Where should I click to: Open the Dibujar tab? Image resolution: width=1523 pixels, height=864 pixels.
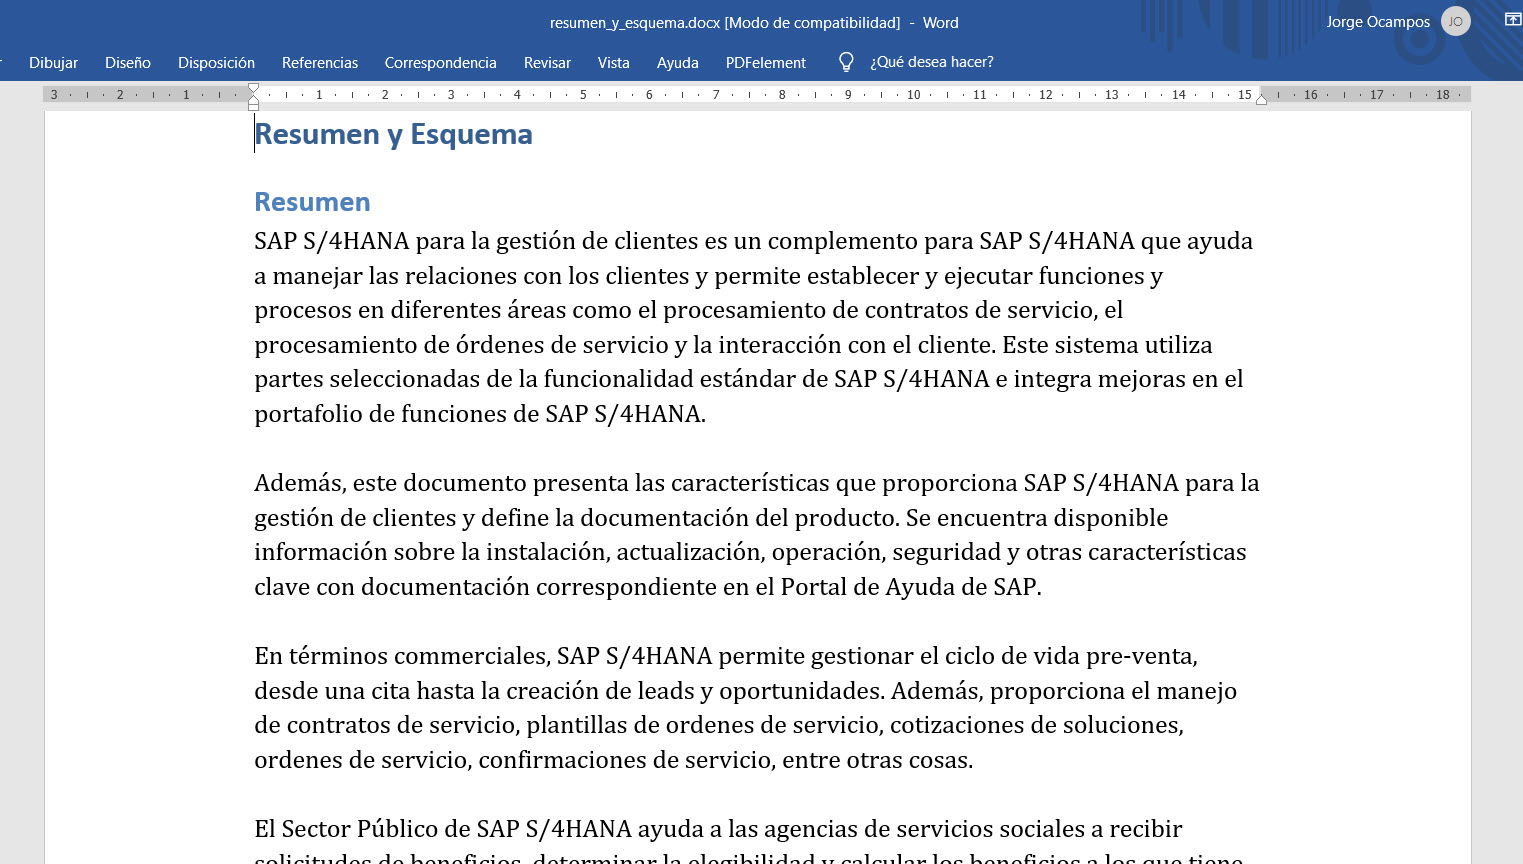pos(53,62)
